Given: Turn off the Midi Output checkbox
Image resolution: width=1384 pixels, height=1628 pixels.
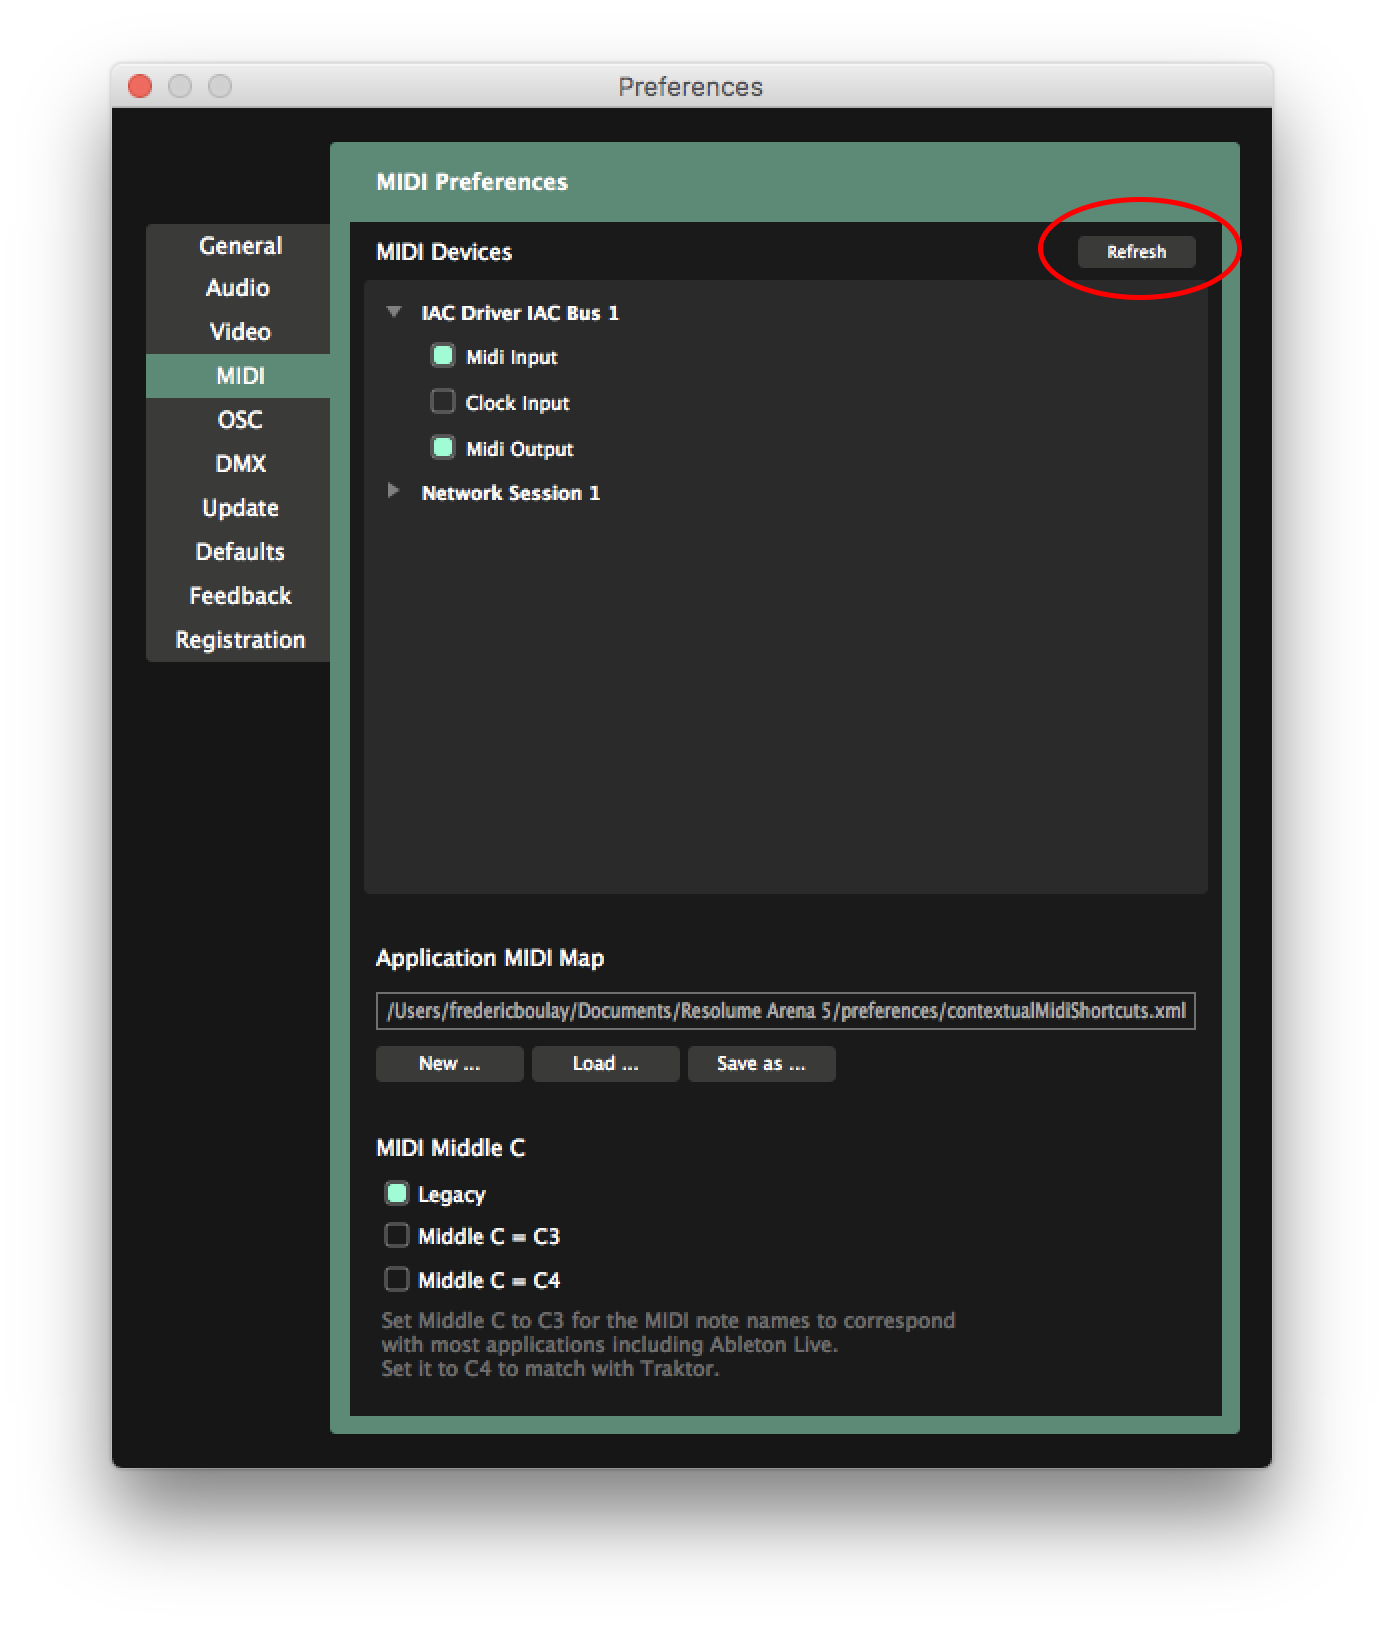Looking at the screenshot, I should click(x=442, y=448).
